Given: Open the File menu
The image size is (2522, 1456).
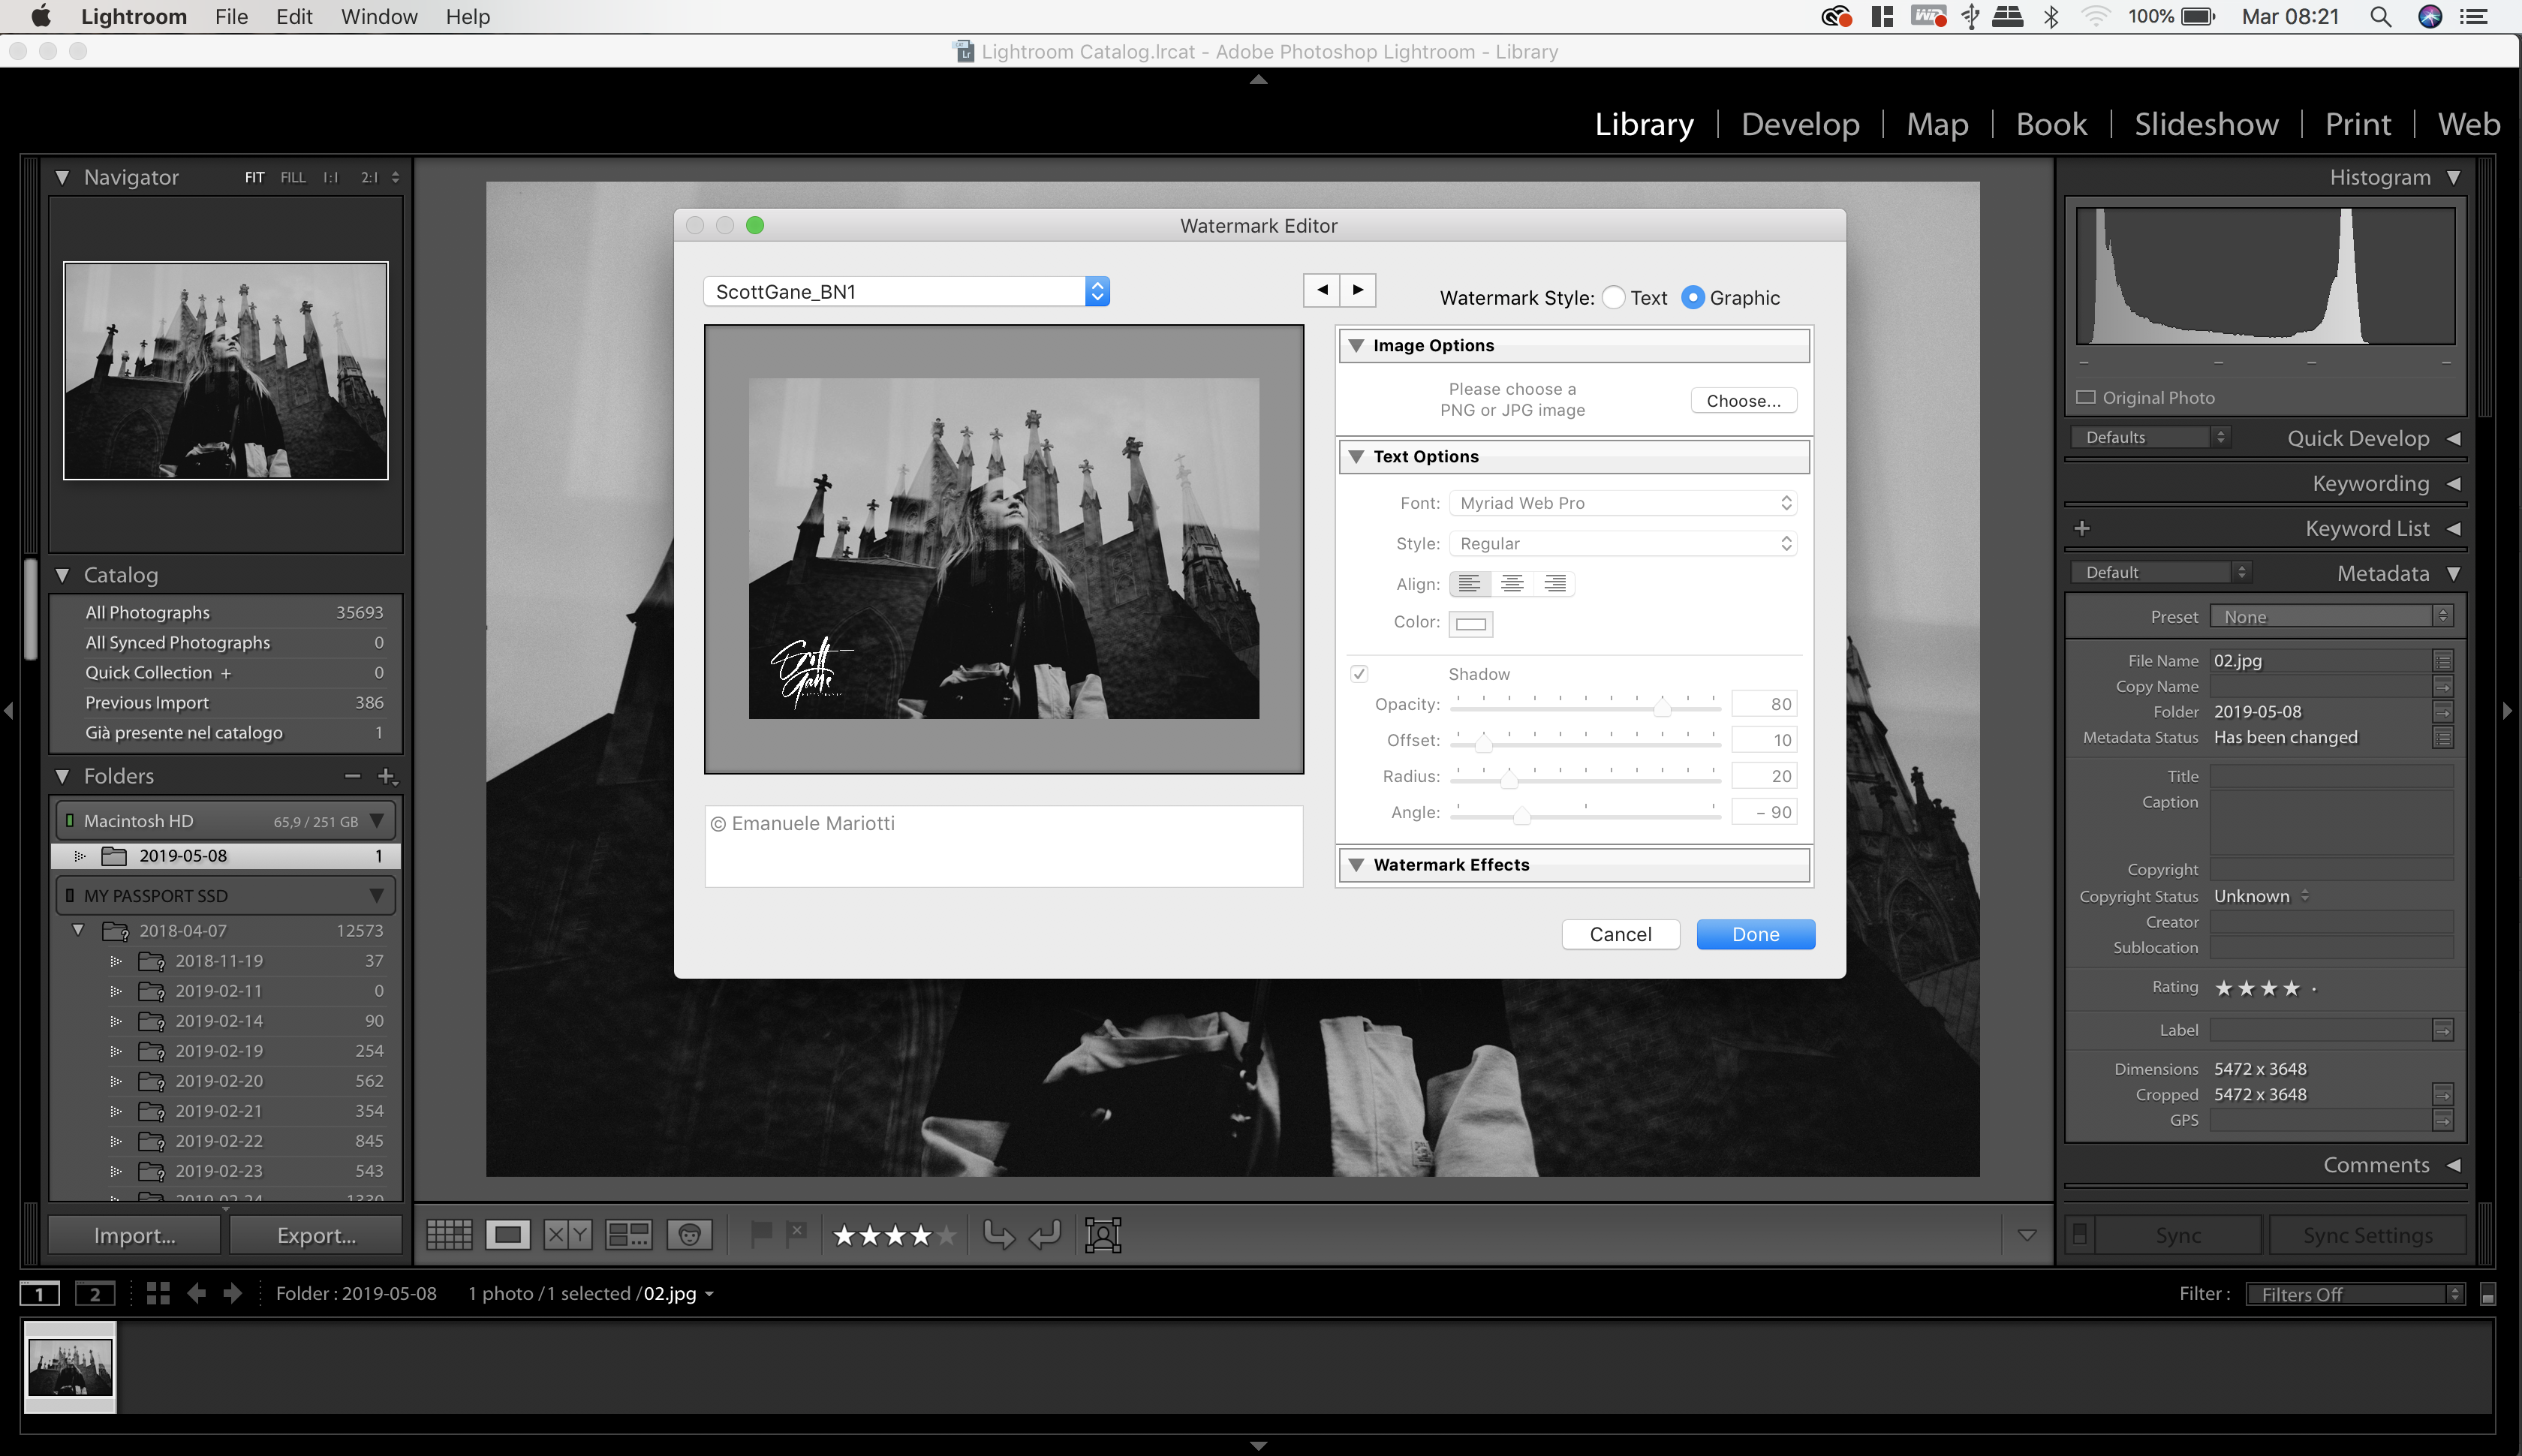Looking at the screenshot, I should (231, 17).
